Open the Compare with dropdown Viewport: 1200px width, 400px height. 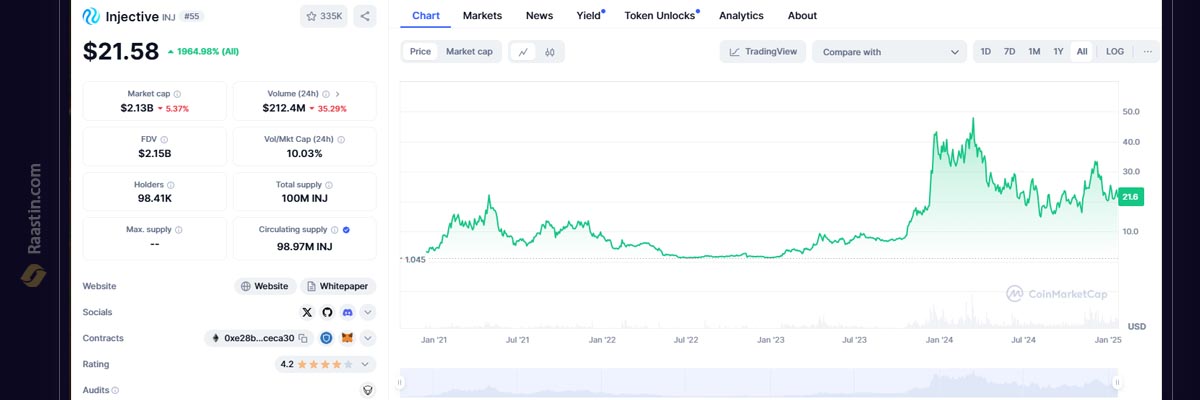click(x=889, y=52)
